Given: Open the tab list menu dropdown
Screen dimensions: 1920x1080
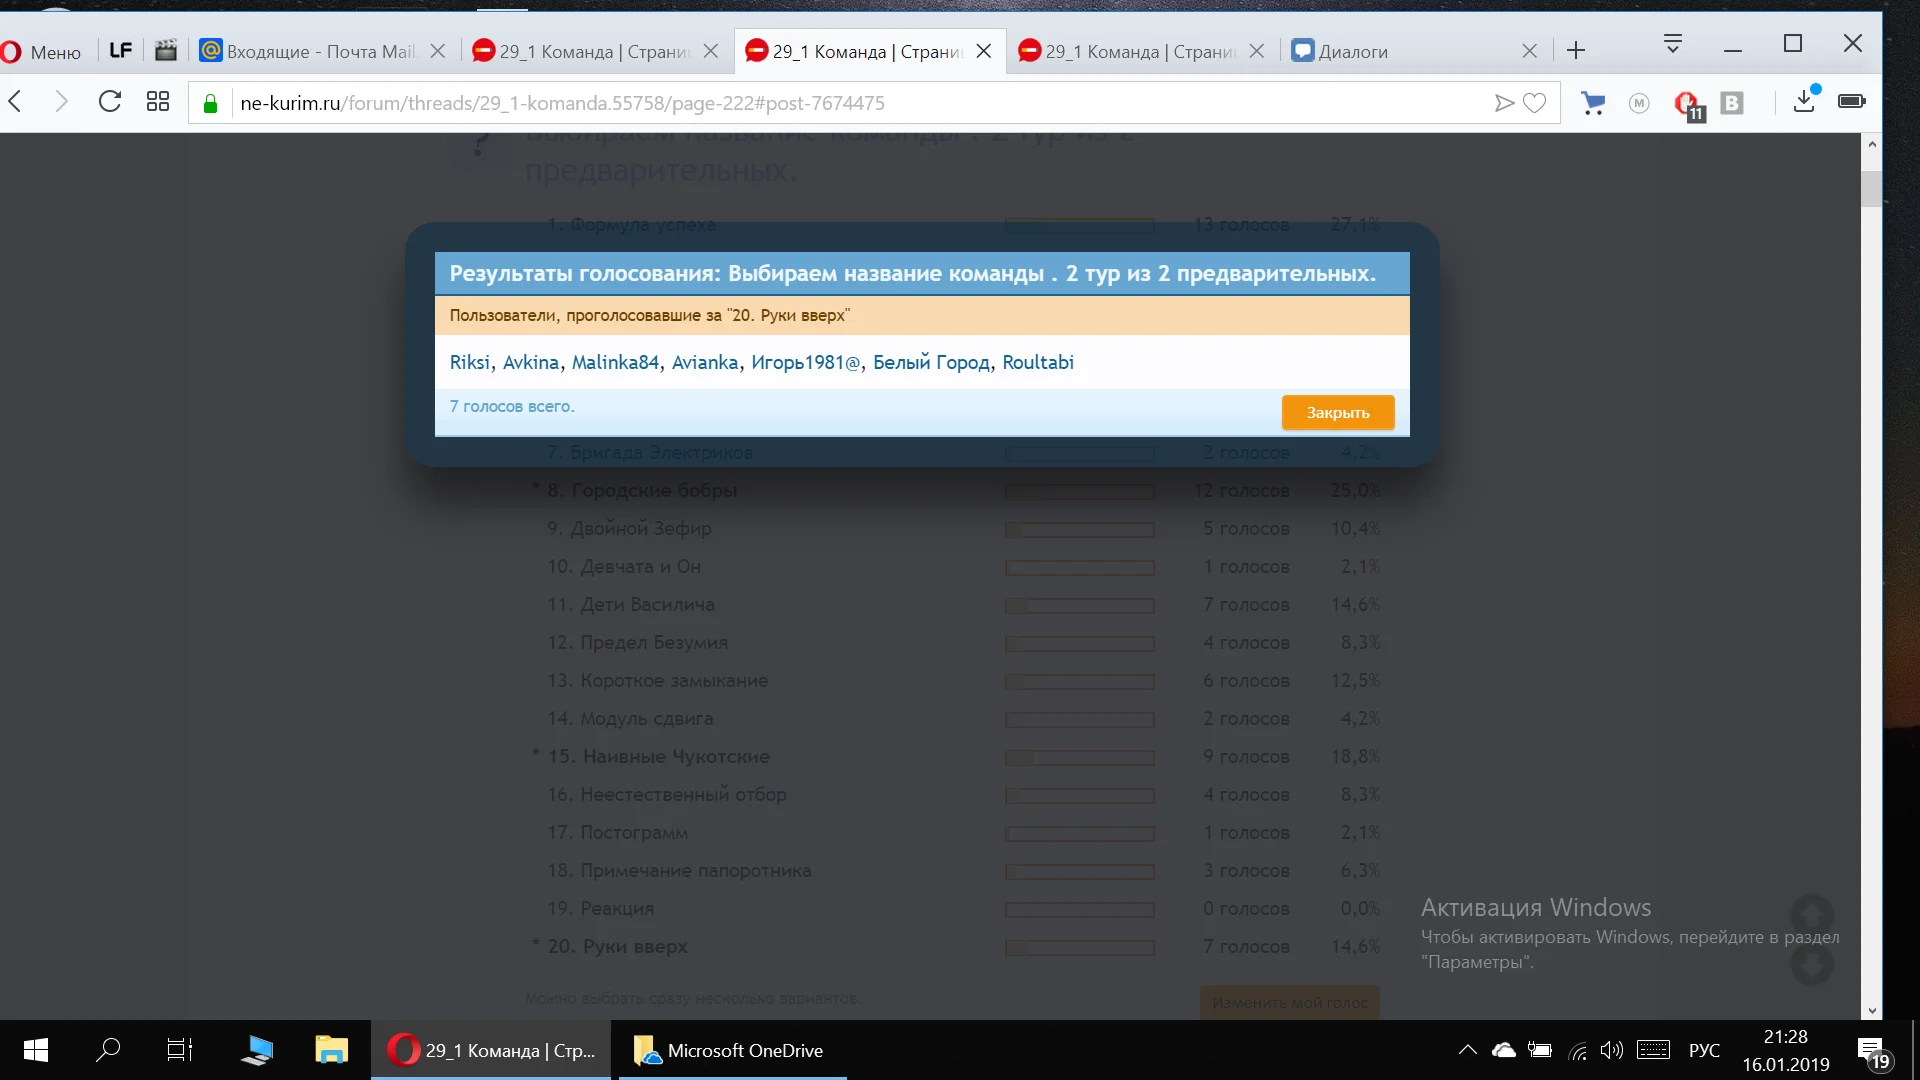Looking at the screenshot, I should 1672,44.
